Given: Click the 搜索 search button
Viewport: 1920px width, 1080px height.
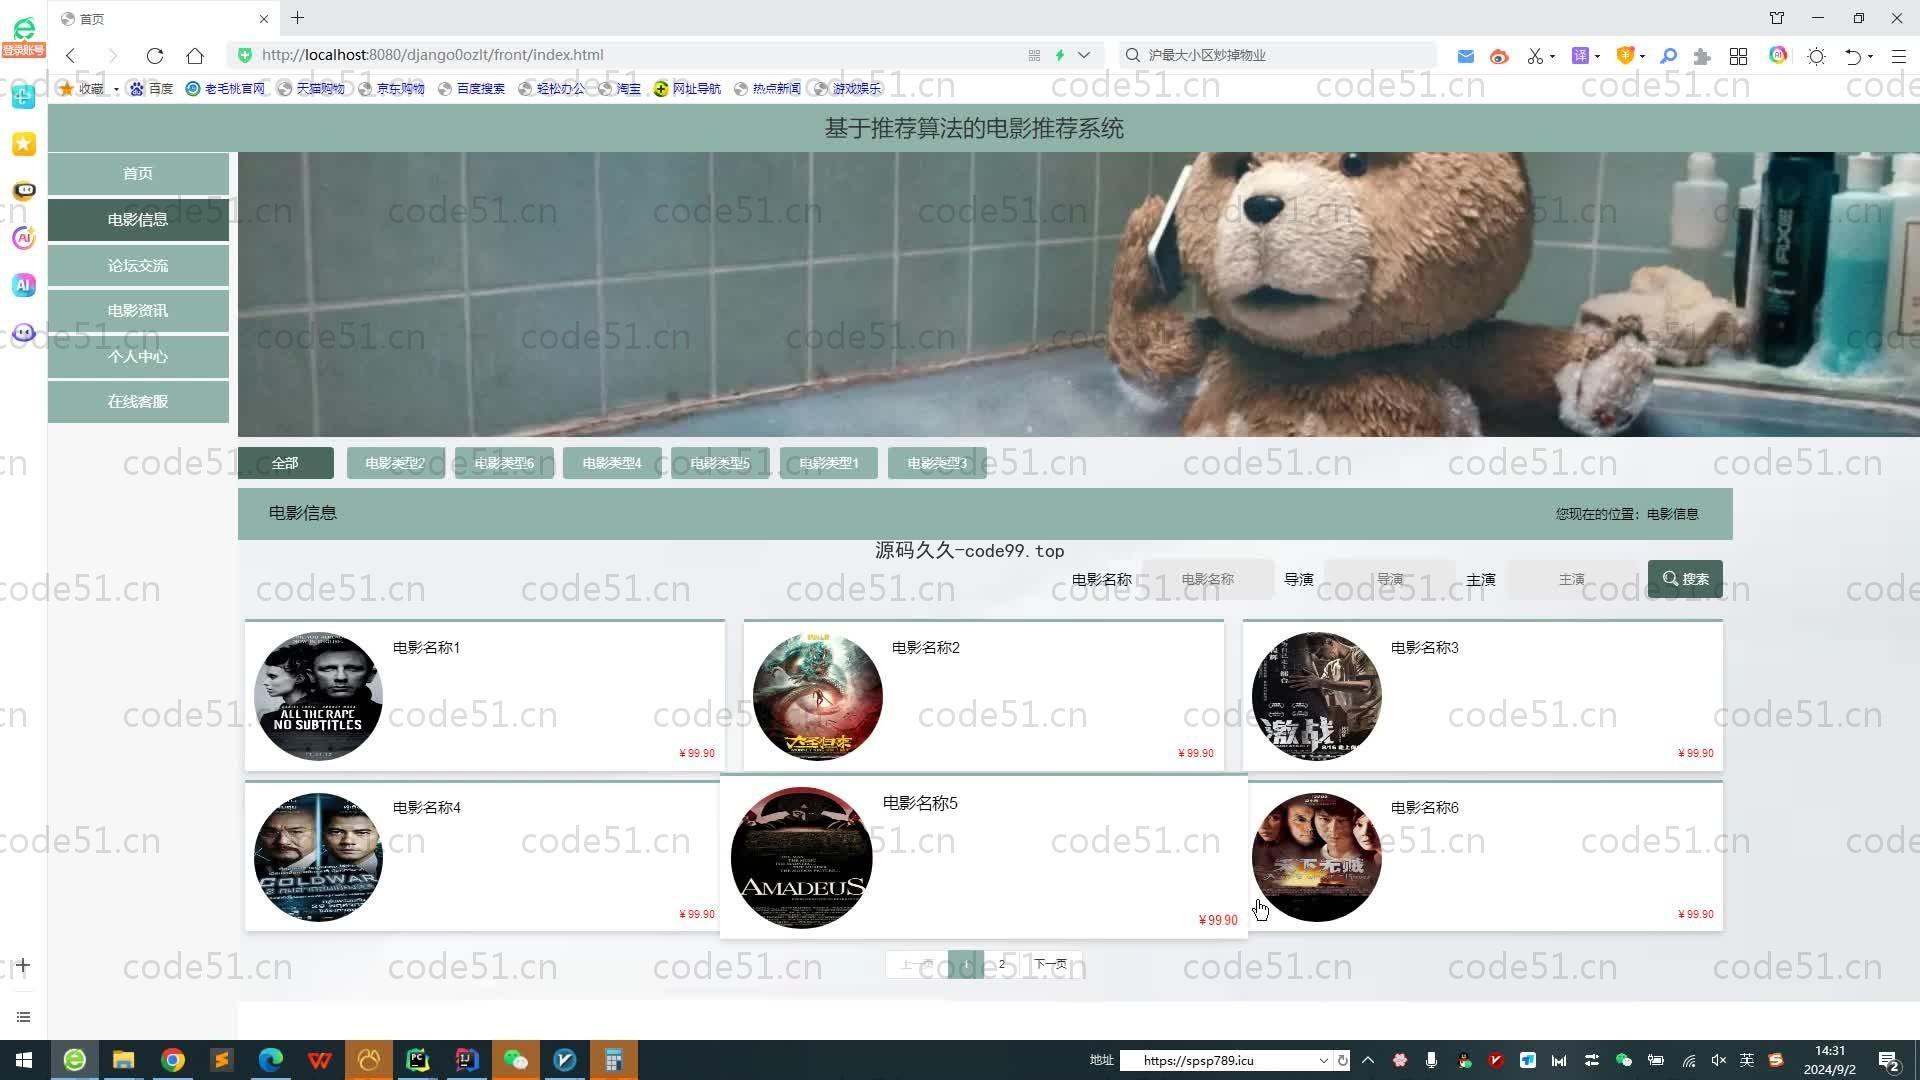Looking at the screenshot, I should tap(1685, 579).
